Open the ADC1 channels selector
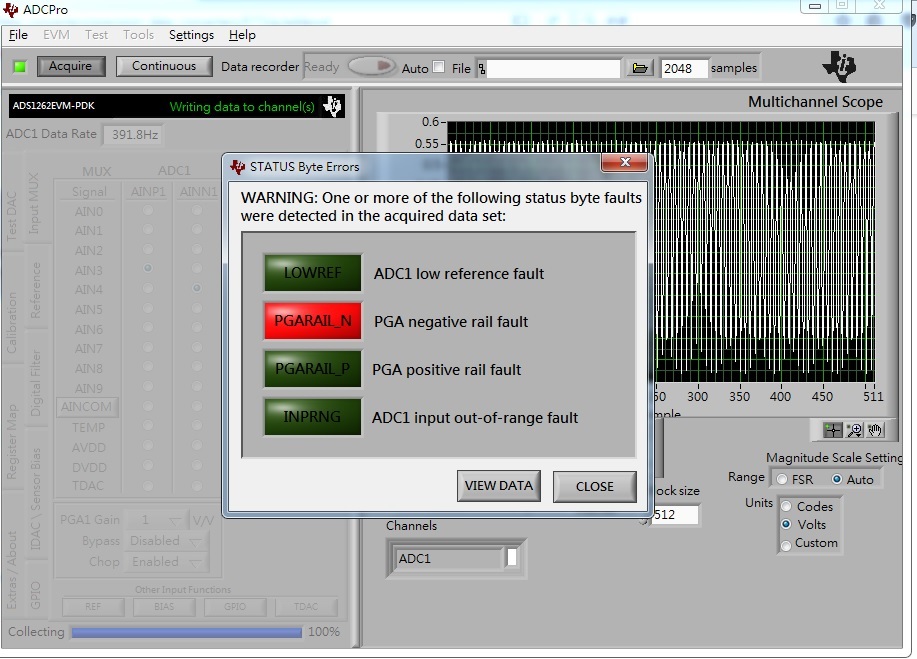 (455, 558)
